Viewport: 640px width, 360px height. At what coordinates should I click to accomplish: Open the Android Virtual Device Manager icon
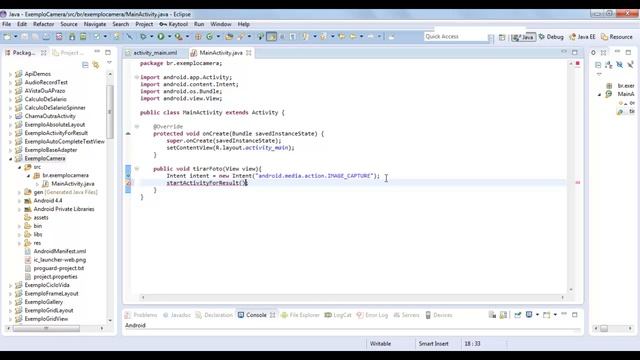coord(83,37)
